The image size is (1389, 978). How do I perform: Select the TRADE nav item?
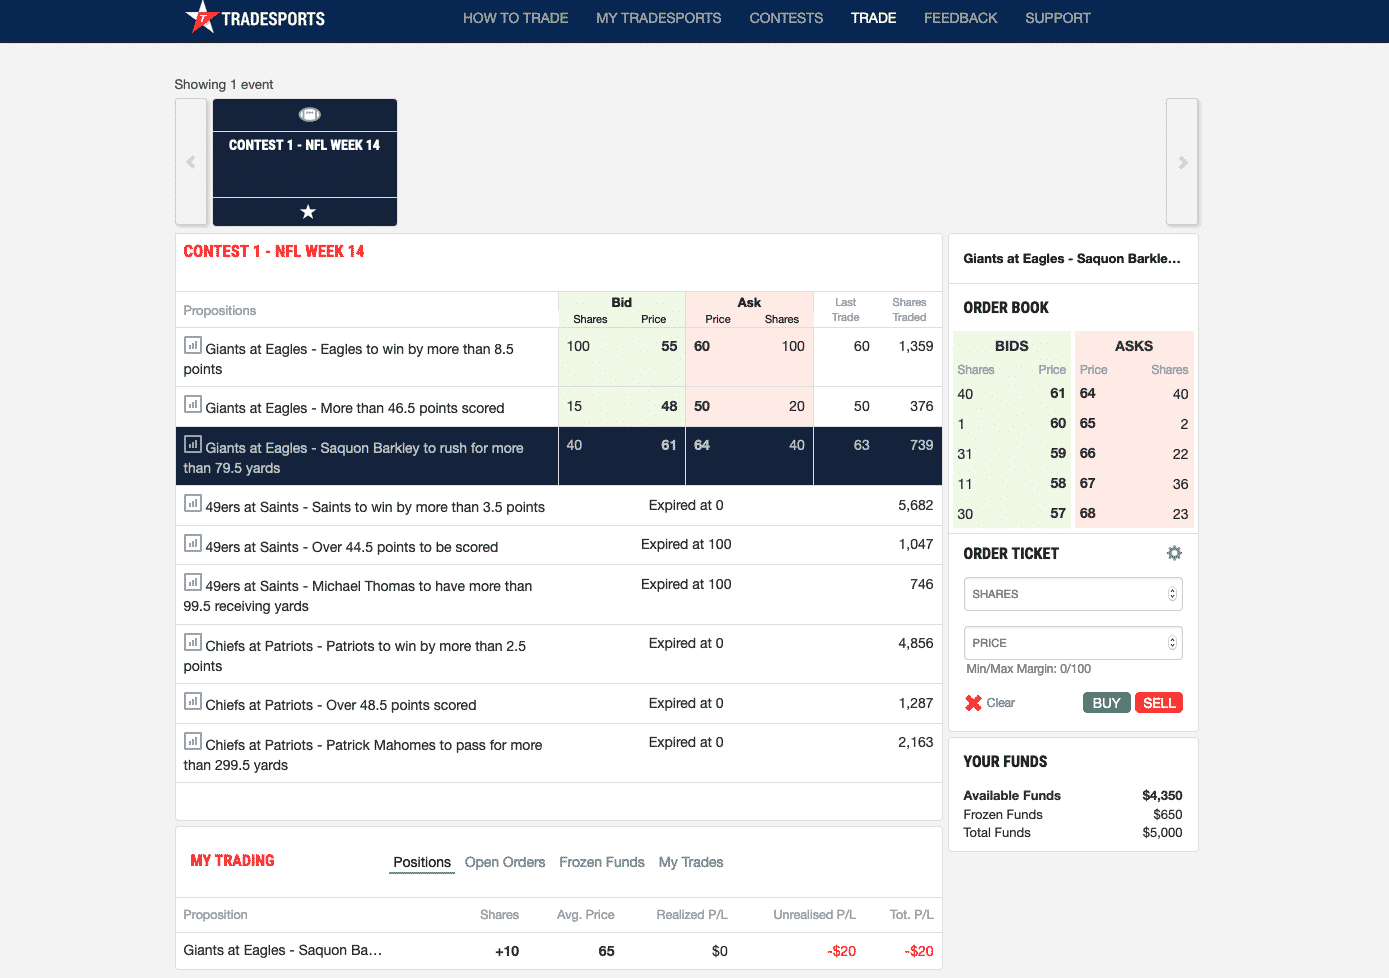873,18
